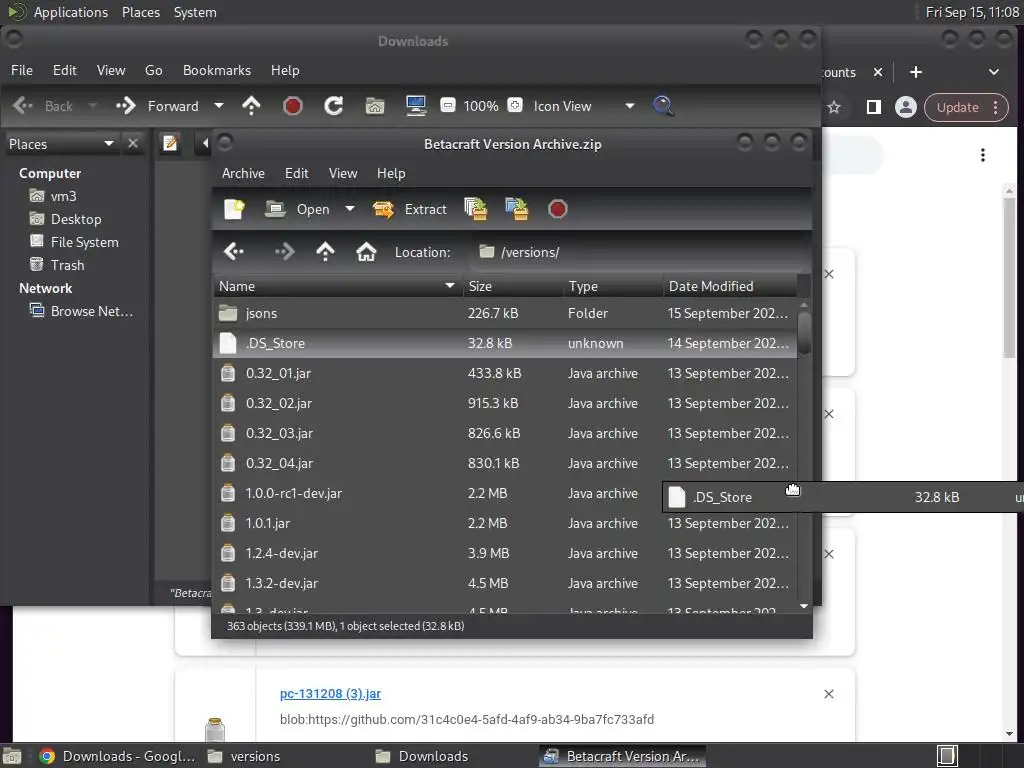Click scroll-down arrow of archive list

coord(804,606)
